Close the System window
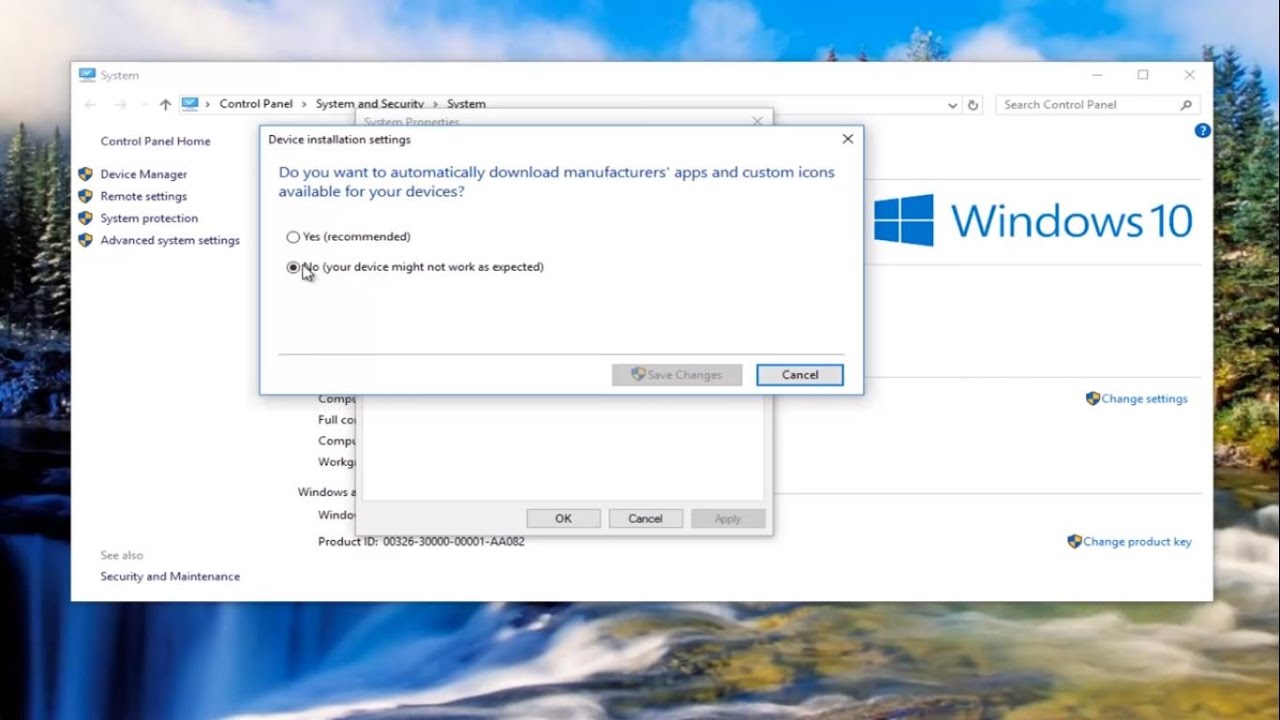Screen dimensions: 1280x720 pyautogui.click(x=1189, y=75)
